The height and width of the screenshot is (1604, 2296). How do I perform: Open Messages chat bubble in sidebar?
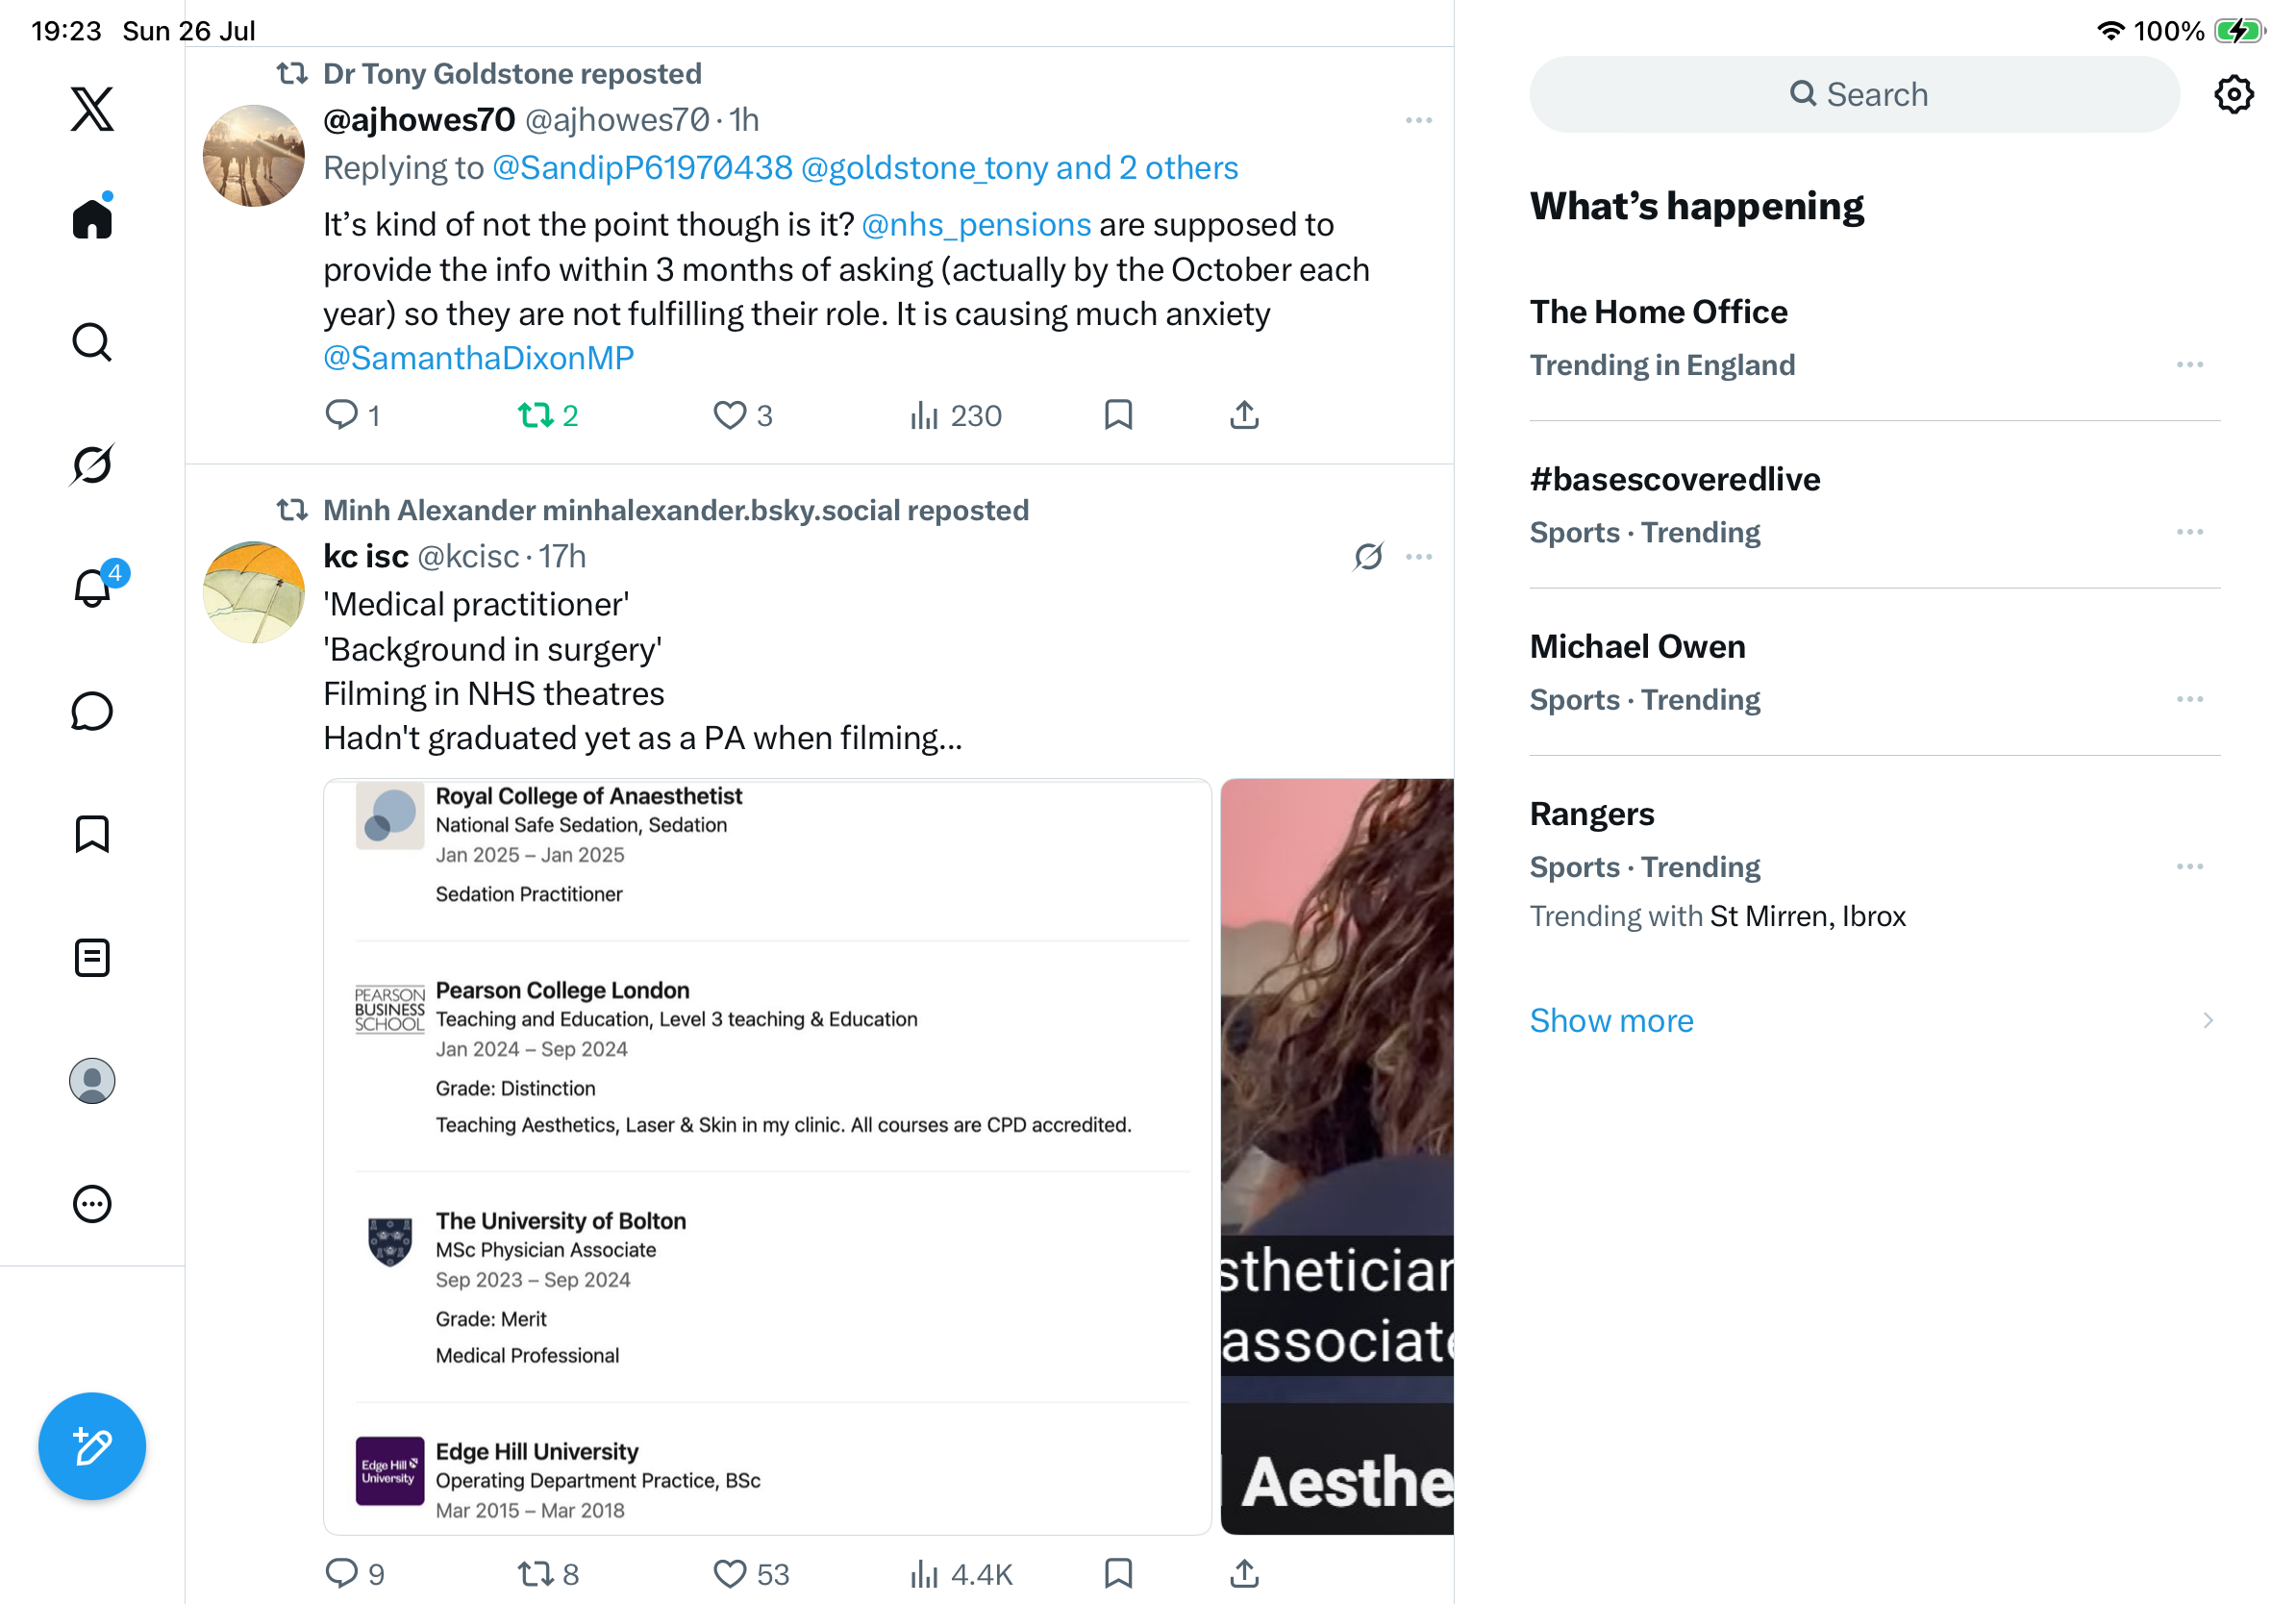(x=92, y=711)
